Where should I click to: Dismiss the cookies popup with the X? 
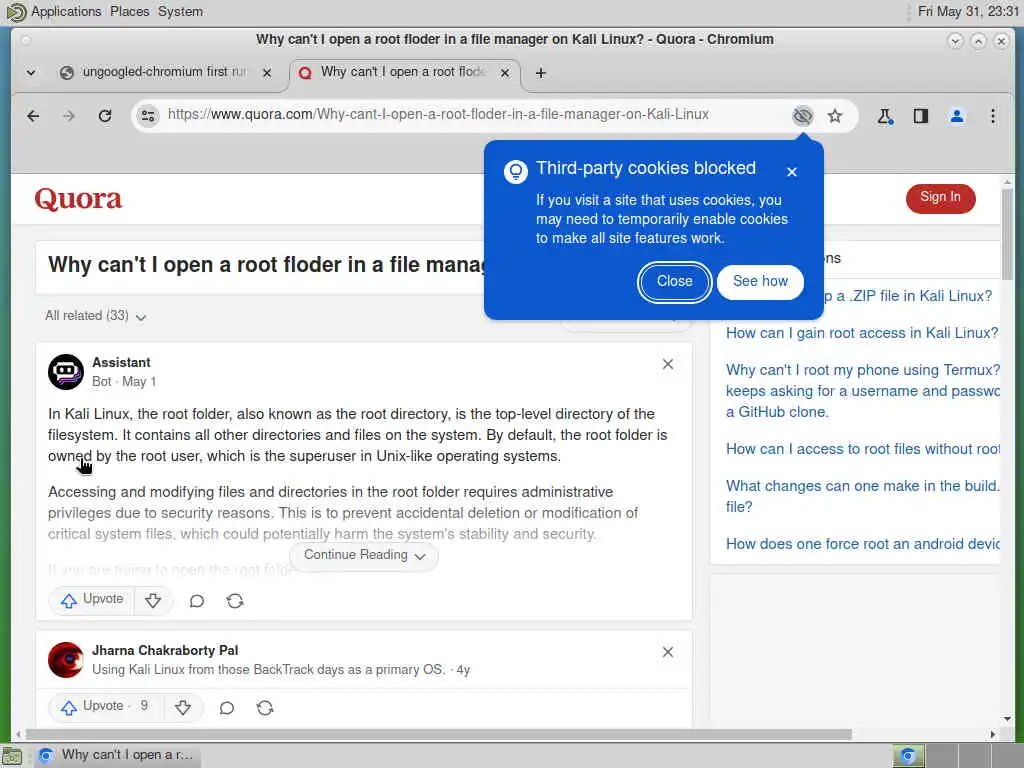[792, 172]
